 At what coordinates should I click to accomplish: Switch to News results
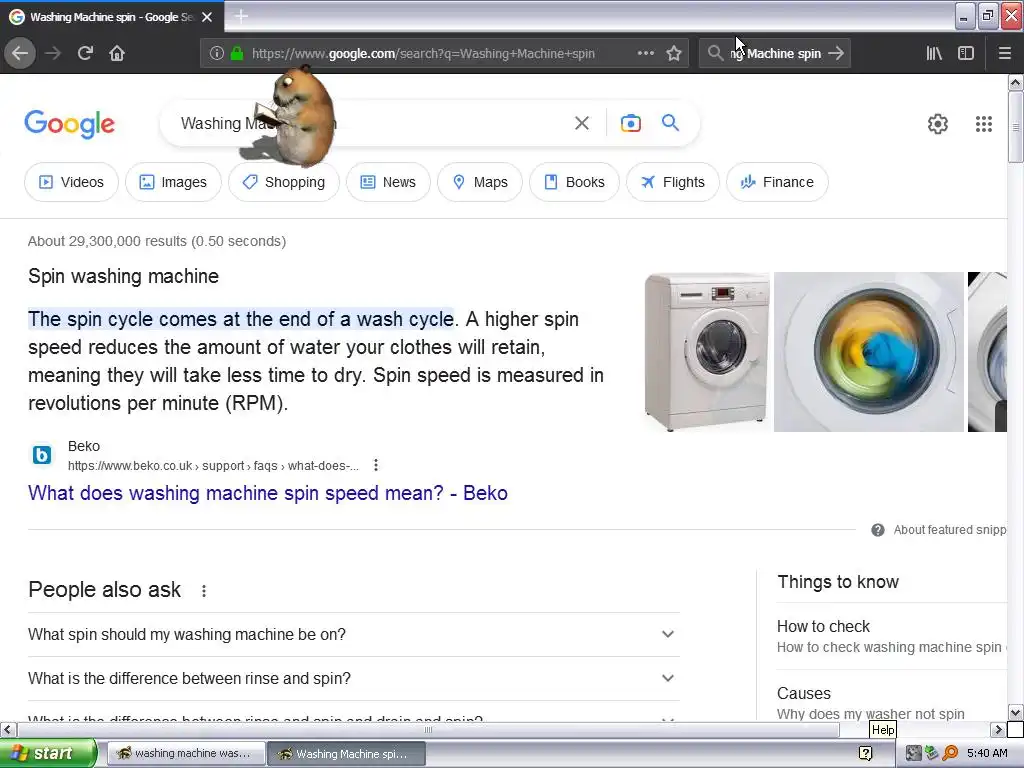point(388,182)
